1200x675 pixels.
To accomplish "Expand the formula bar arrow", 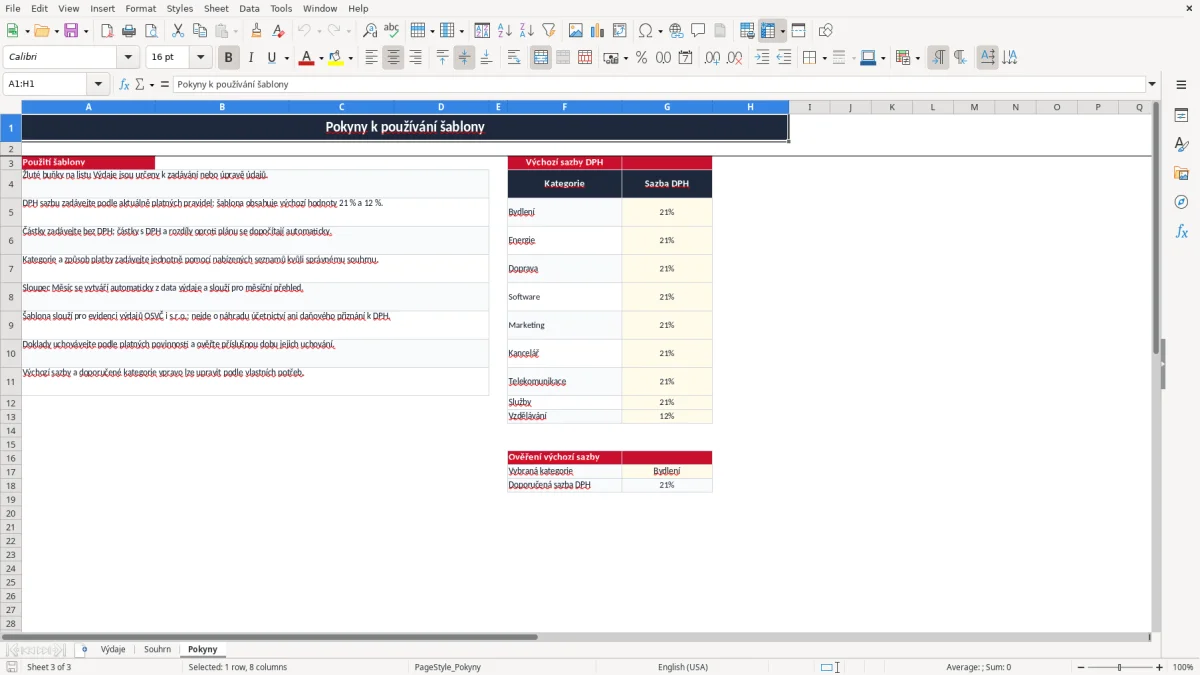I will 1152,84.
